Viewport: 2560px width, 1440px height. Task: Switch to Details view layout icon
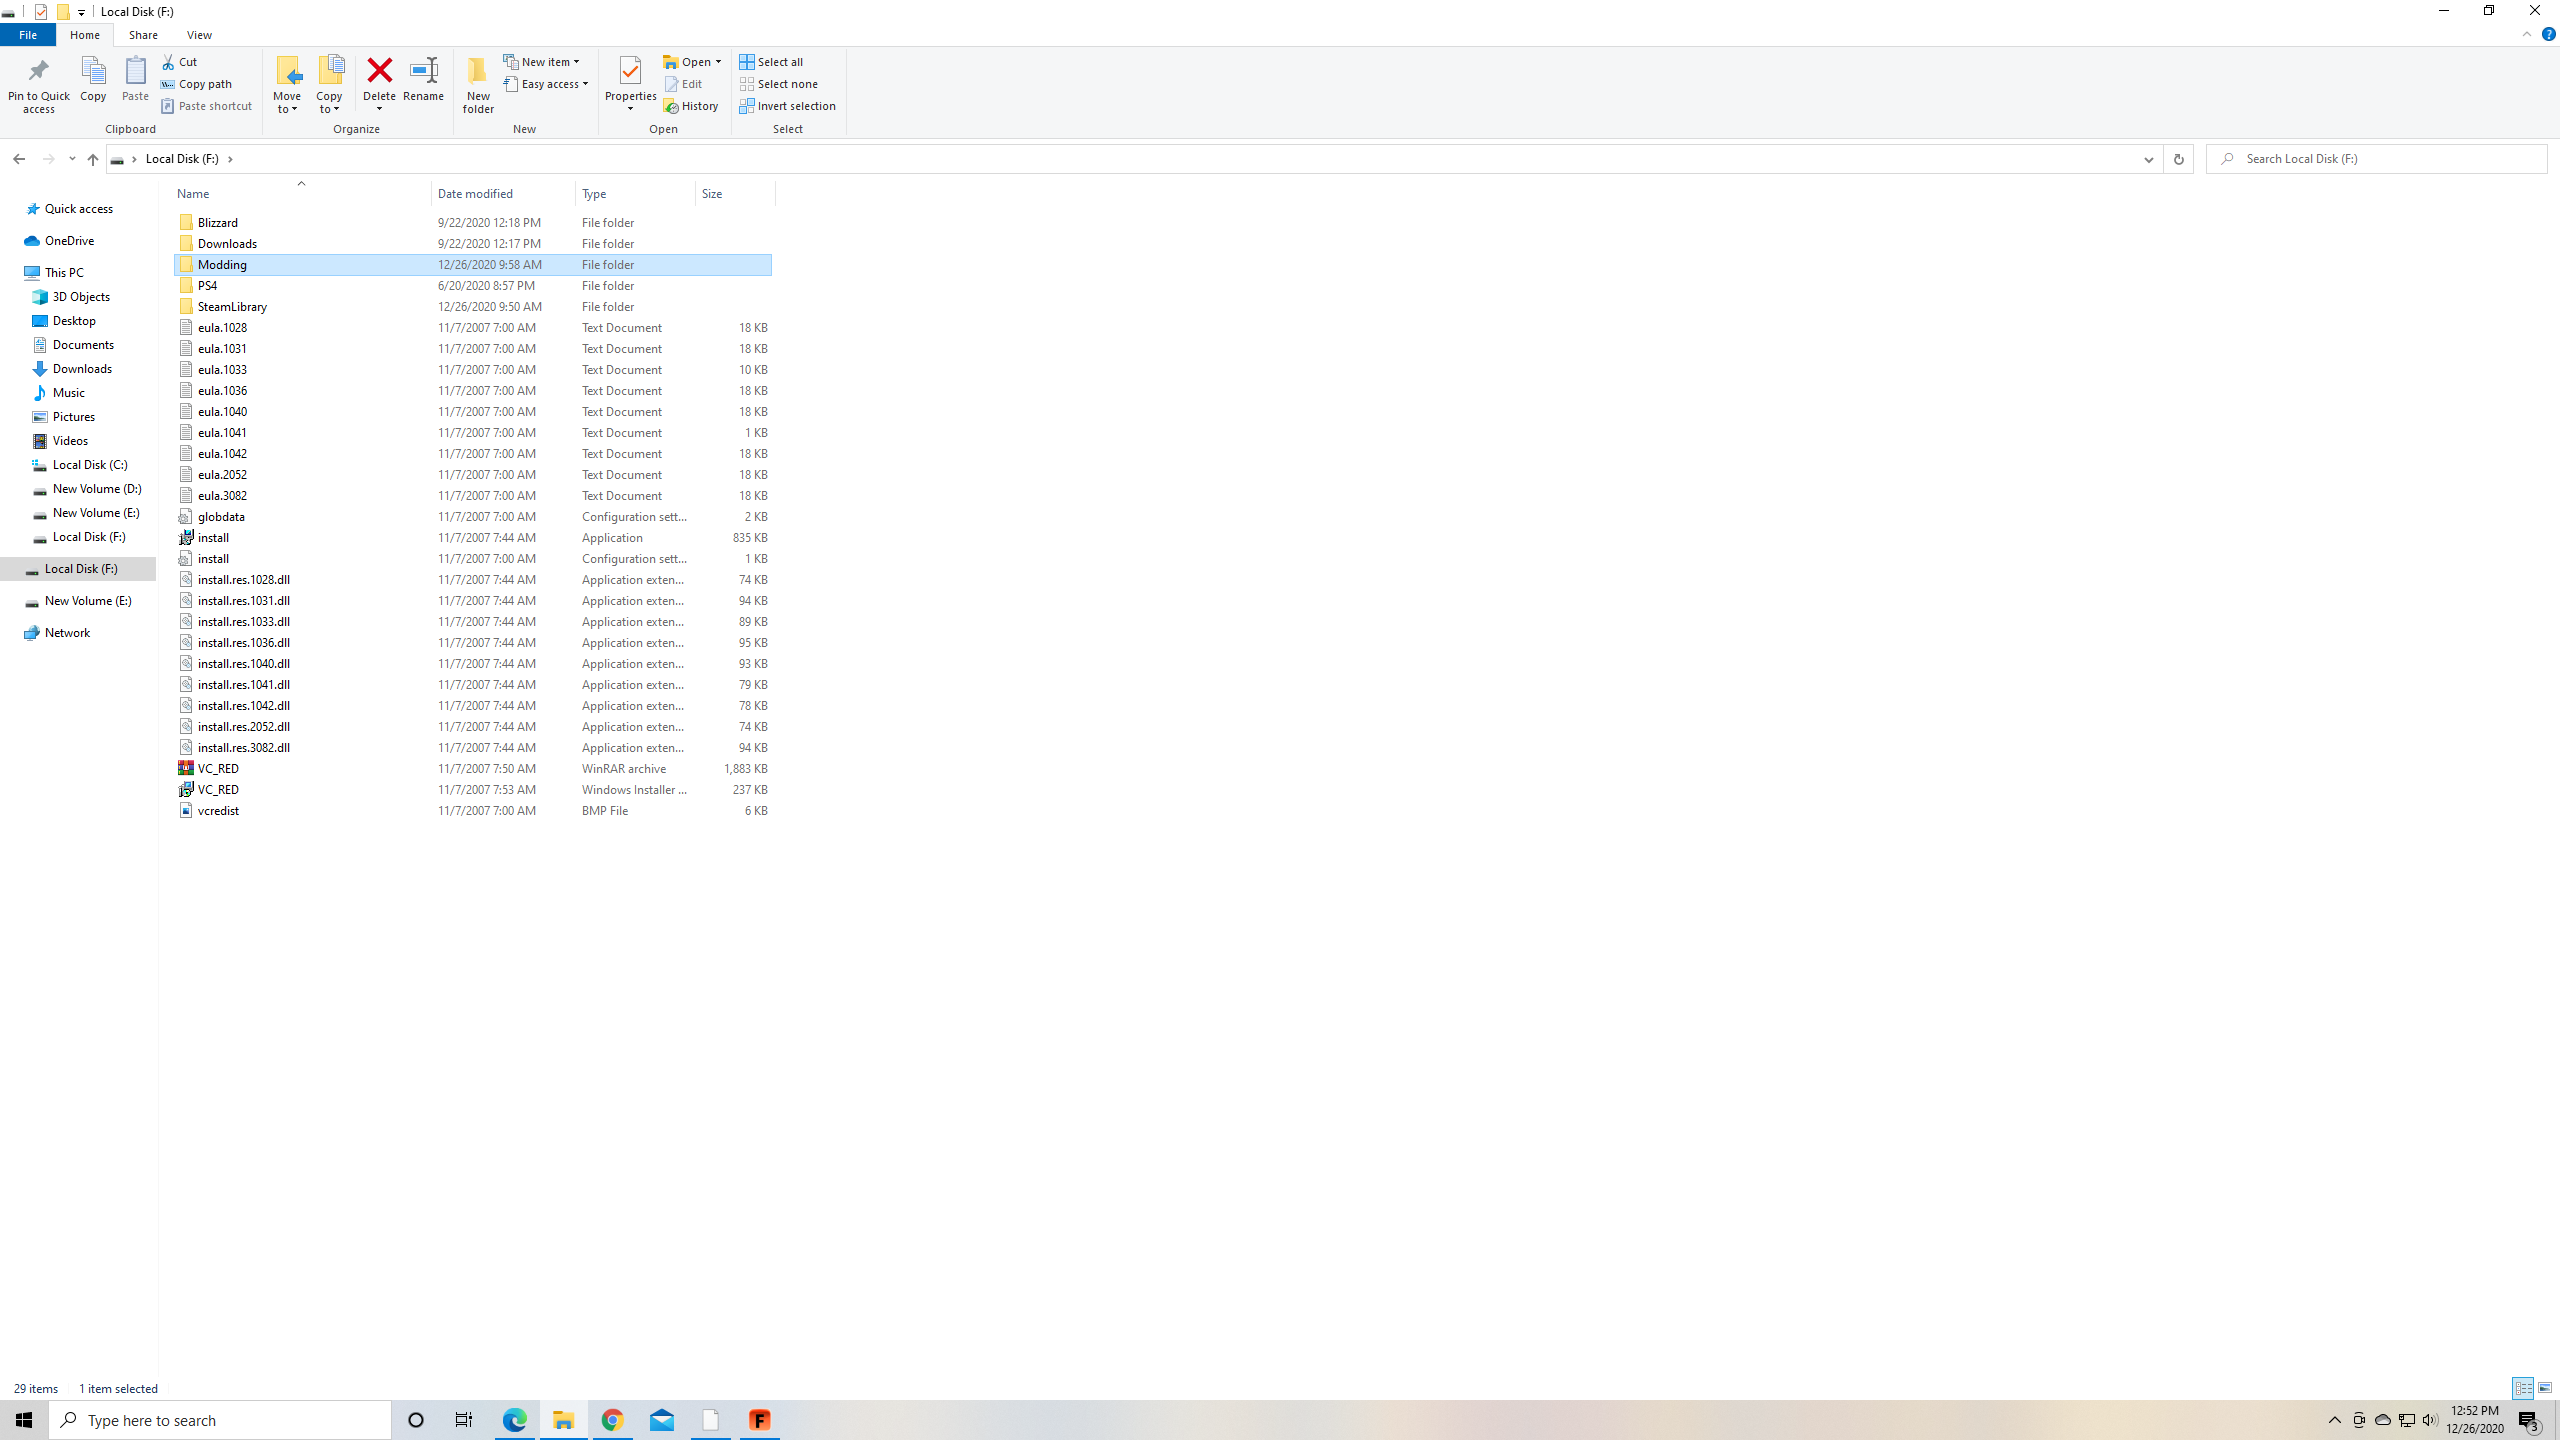(x=2523, y=1388)
